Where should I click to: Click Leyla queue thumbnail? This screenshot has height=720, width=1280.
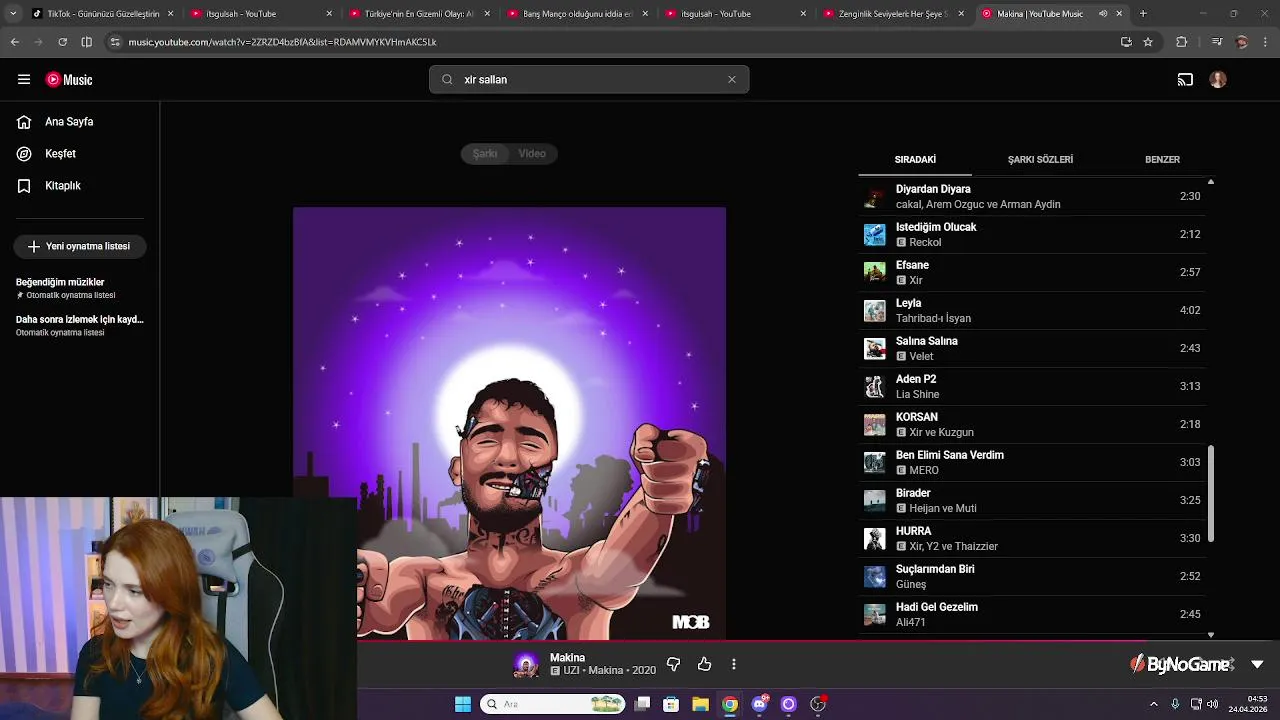tap(875, 310)
